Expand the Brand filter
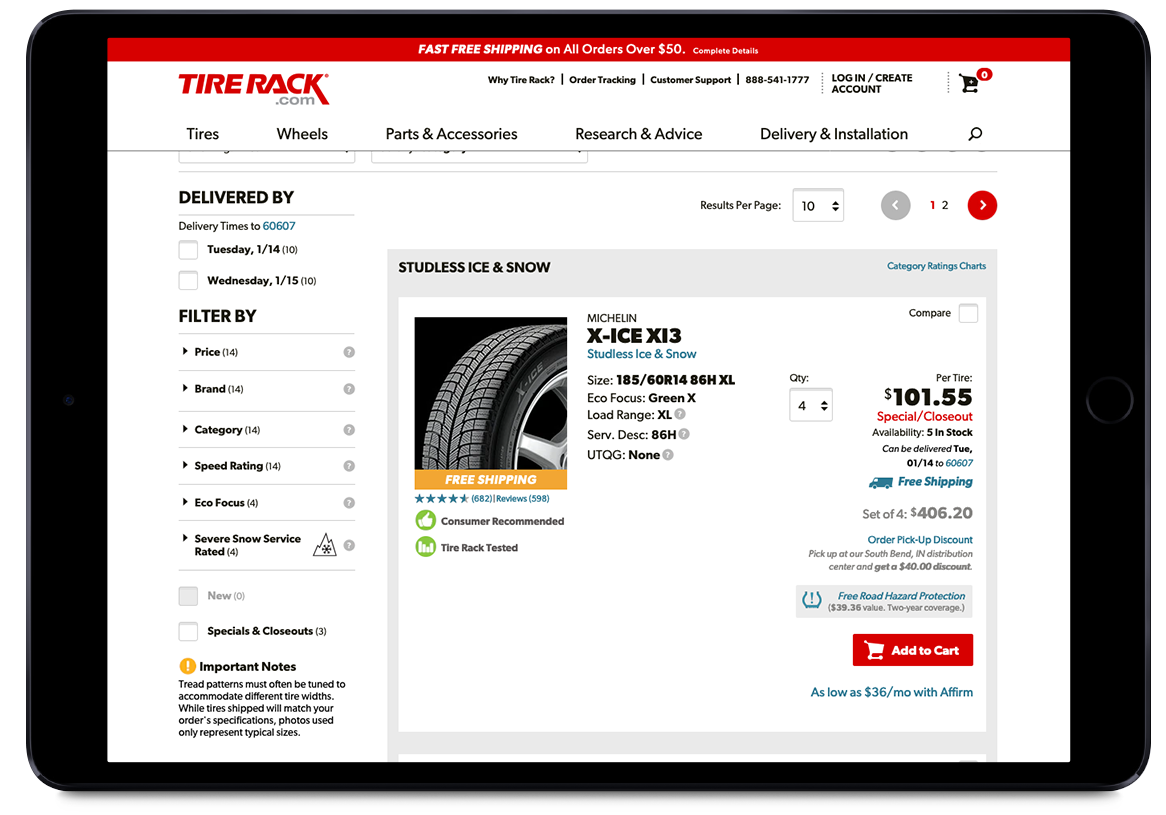1166x815 pixels. [x=219, y=389]
